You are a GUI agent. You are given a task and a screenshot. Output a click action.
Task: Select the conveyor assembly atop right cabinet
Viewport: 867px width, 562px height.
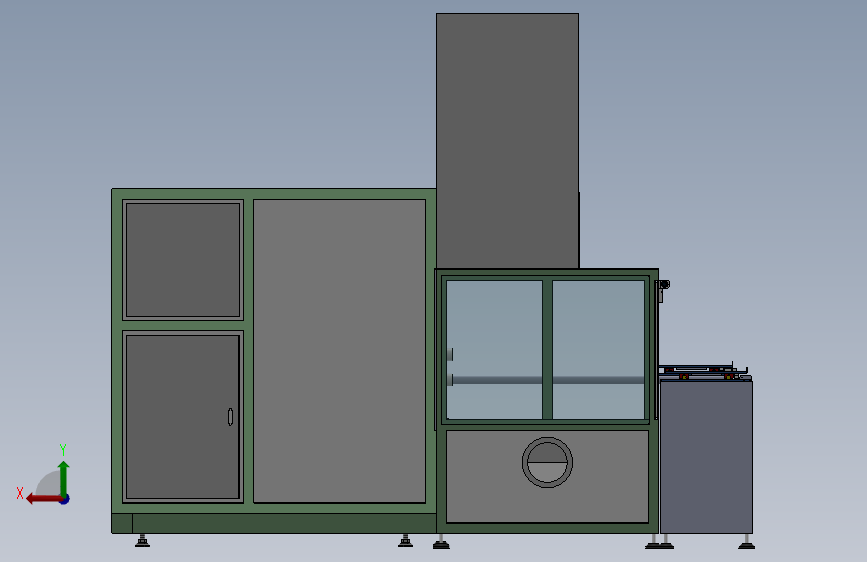tap(703, 372)
